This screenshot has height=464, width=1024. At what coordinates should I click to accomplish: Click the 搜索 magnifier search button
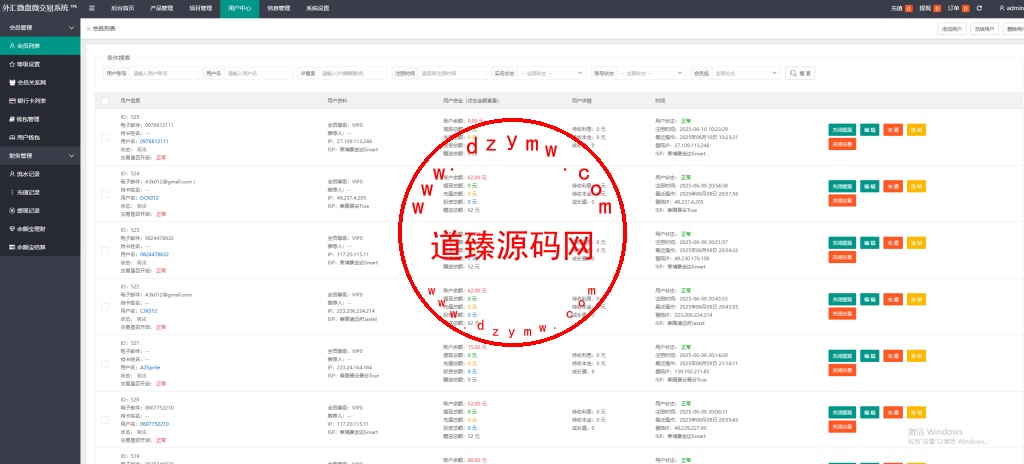(x=800, y=73)
